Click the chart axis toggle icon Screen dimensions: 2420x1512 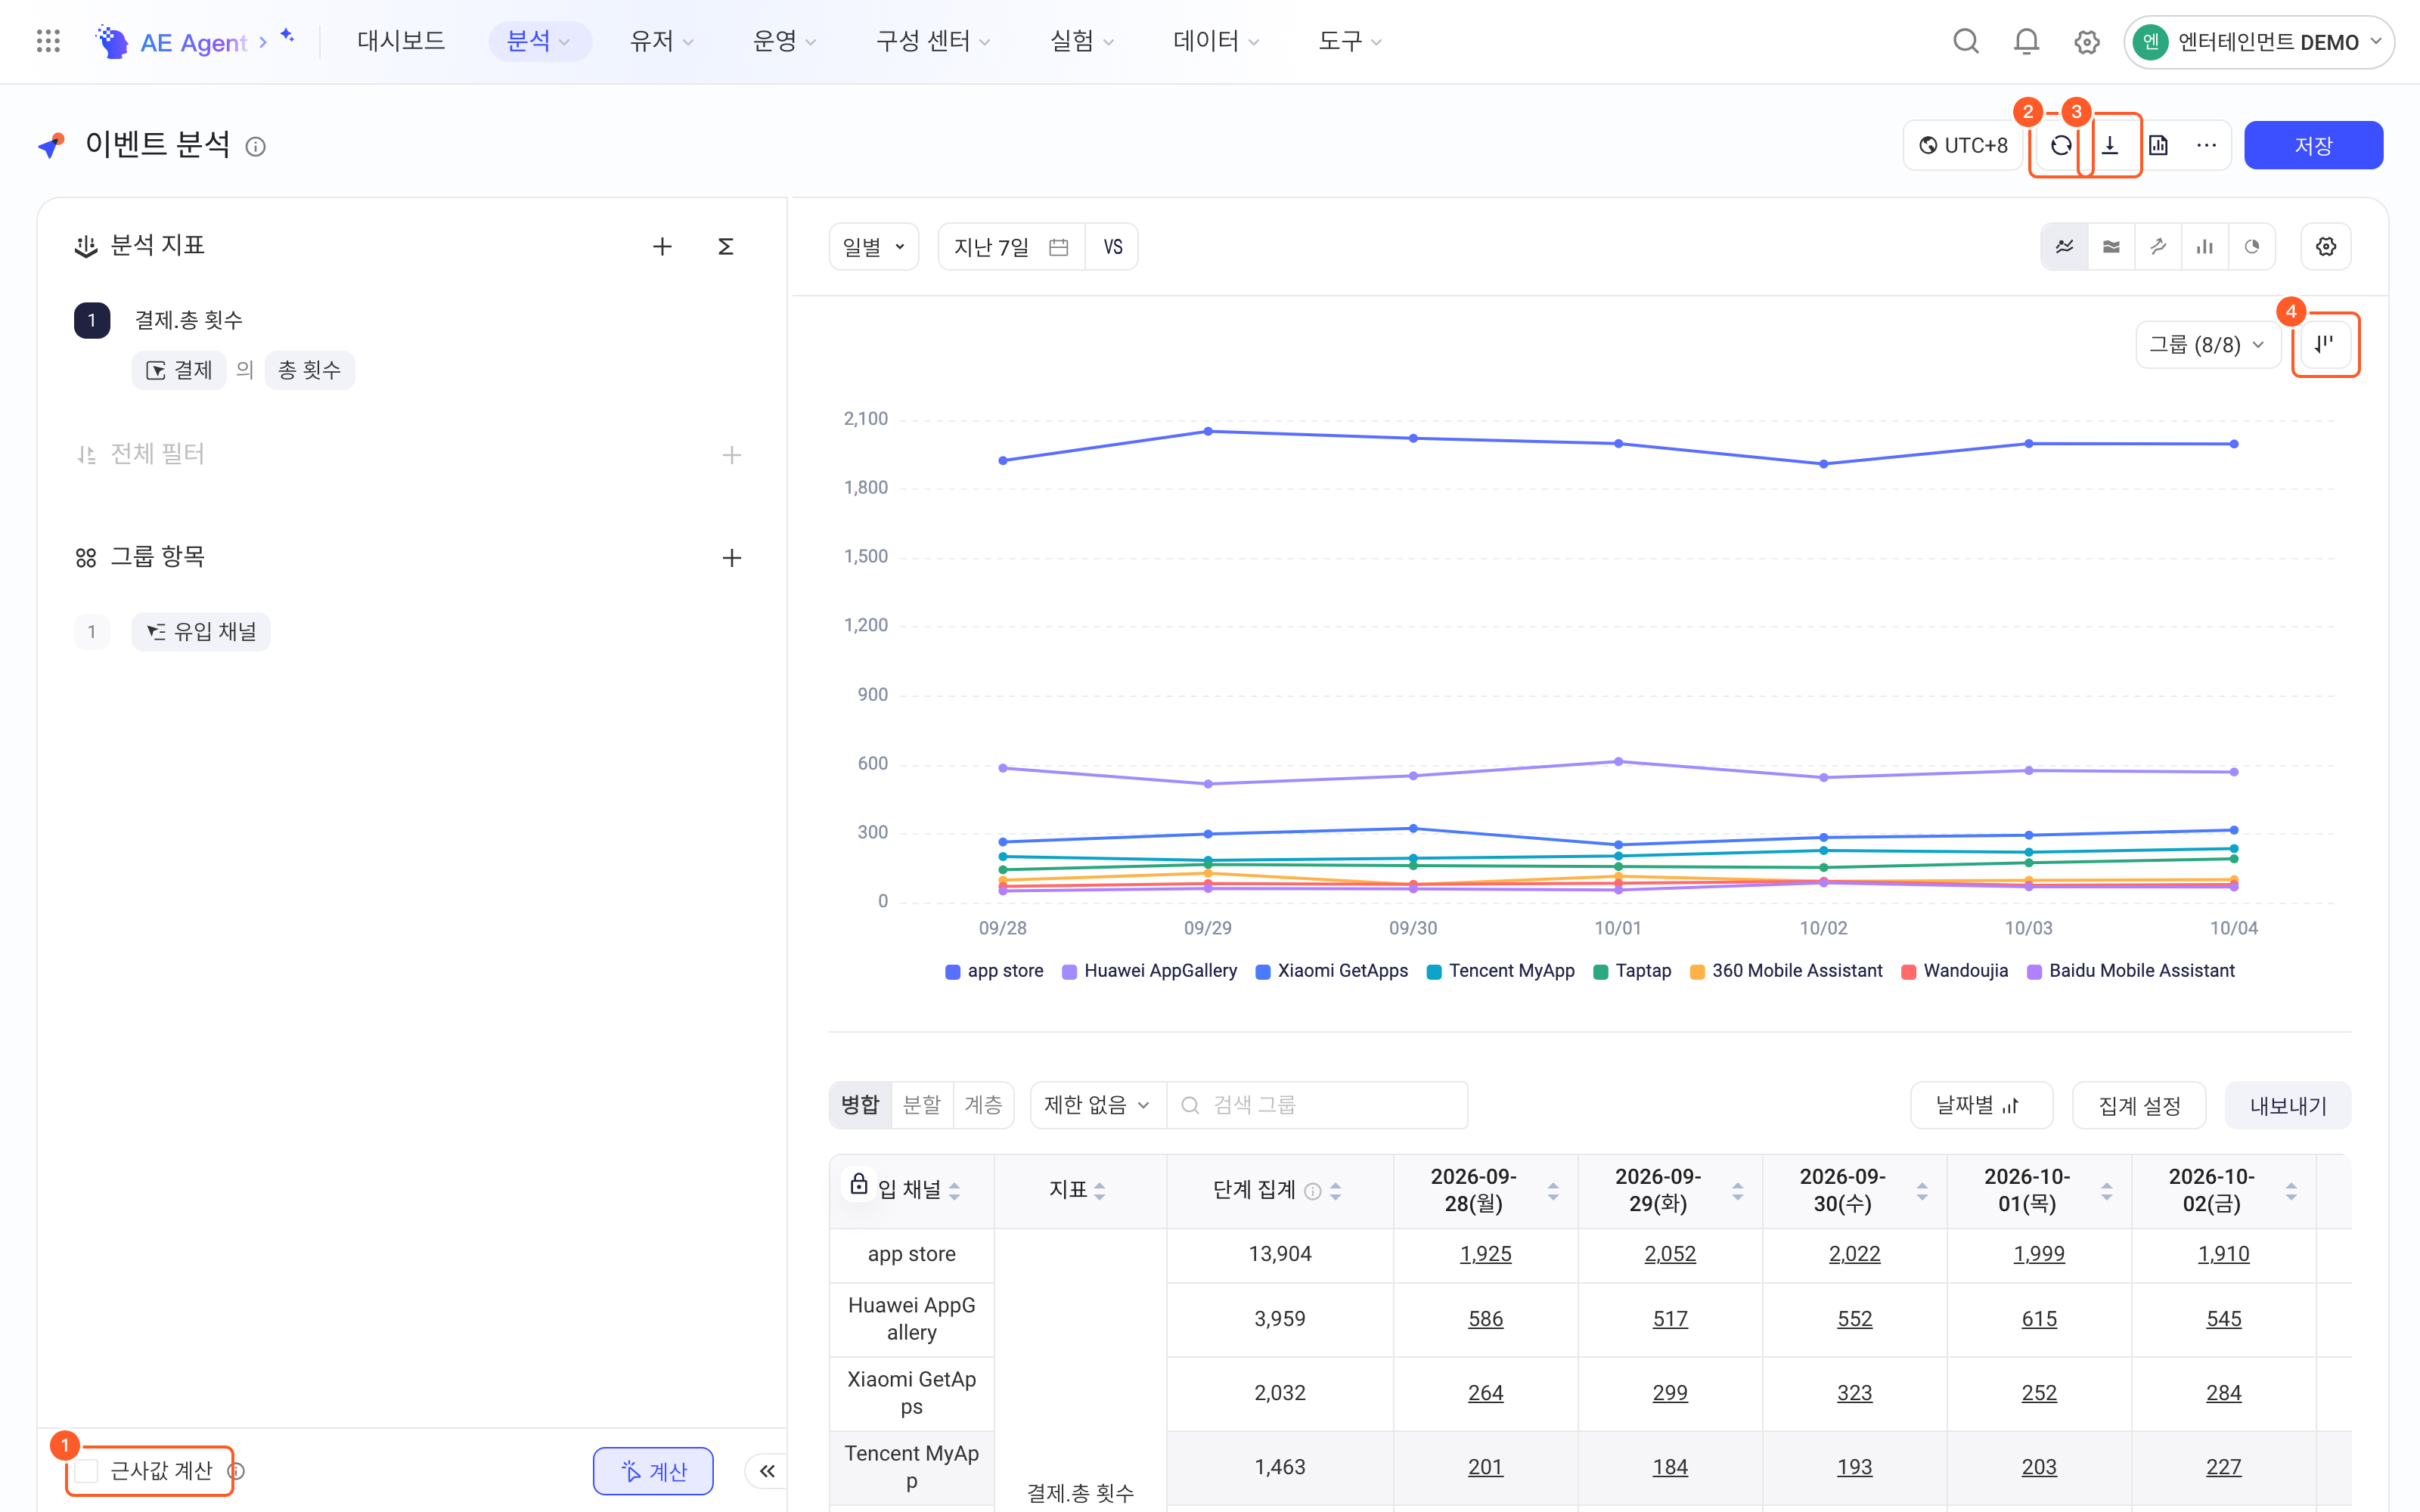click(2325, 345)
